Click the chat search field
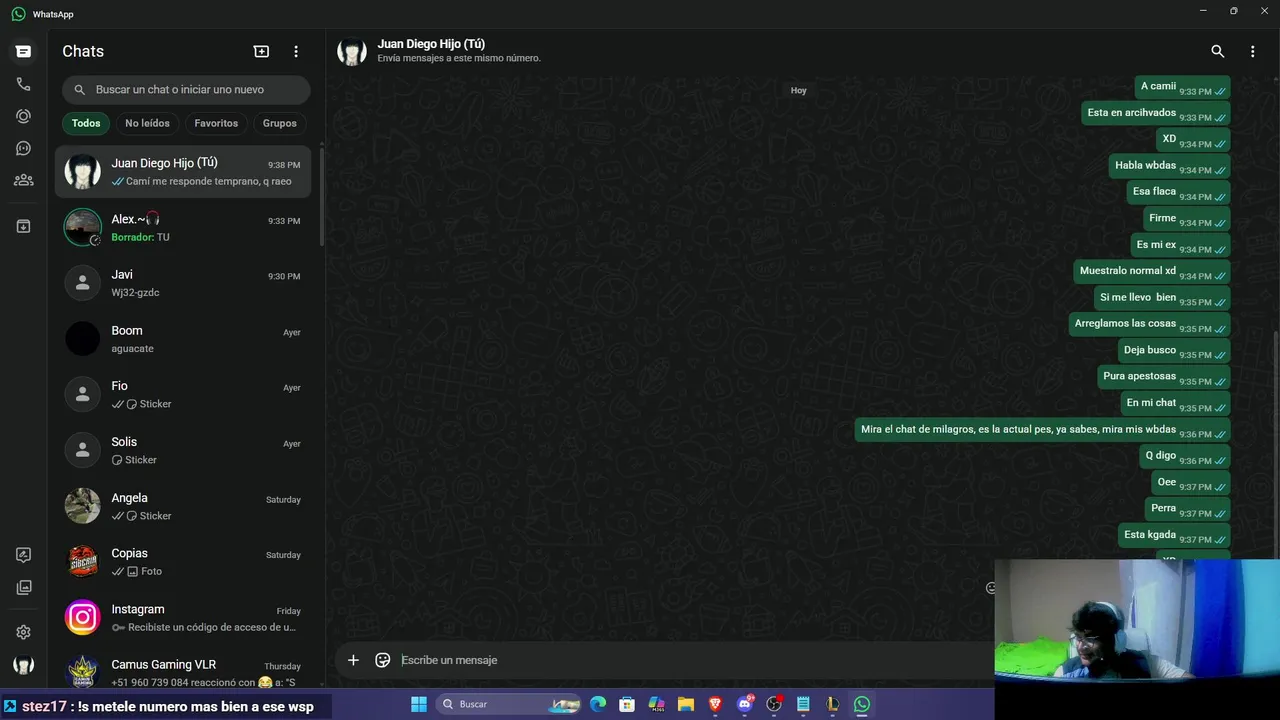 pos(186,89)
